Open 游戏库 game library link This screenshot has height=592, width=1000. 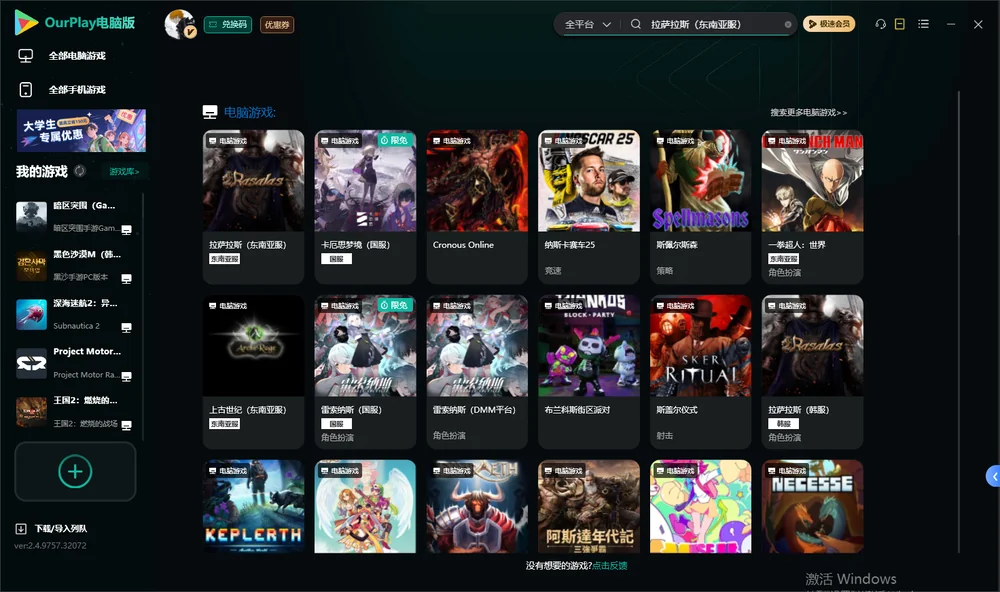click(x=124, y=172)
